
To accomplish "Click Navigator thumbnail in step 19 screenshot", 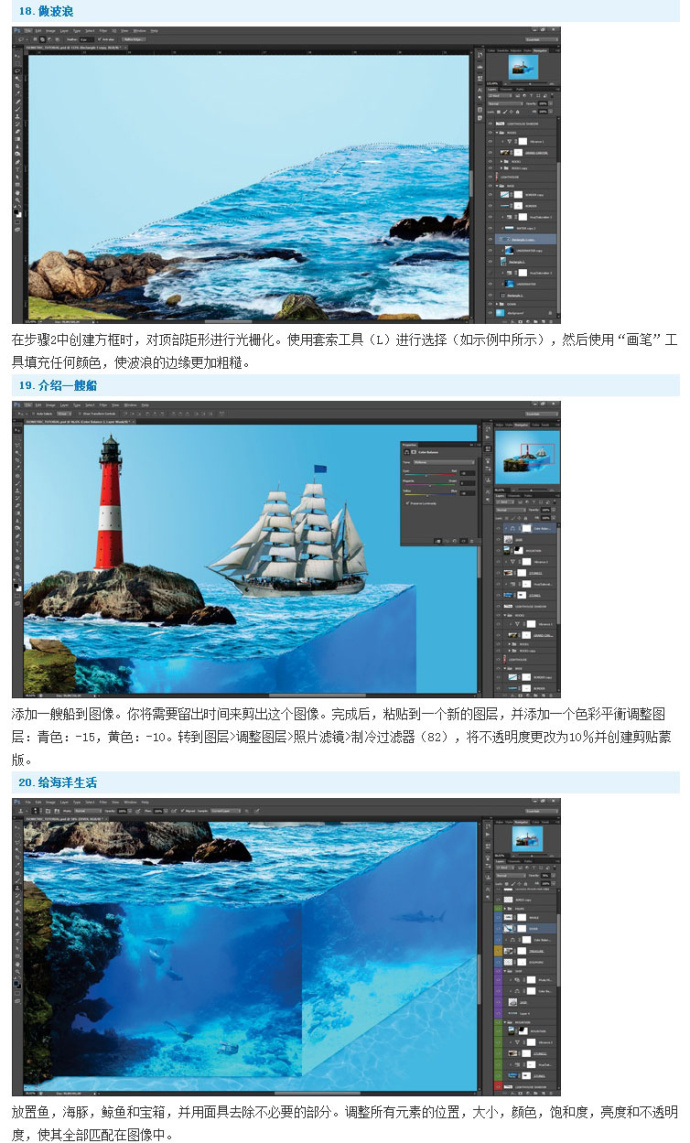I will click(528, 457).
